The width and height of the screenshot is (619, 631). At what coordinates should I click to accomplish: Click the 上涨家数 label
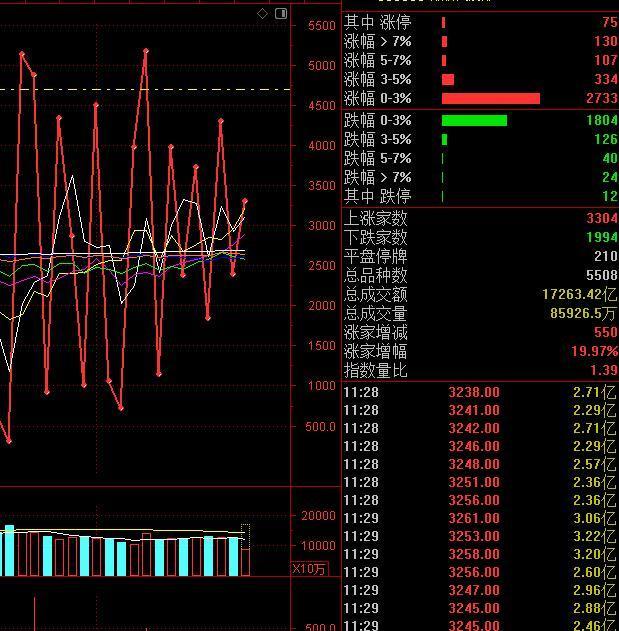[376, 219]
